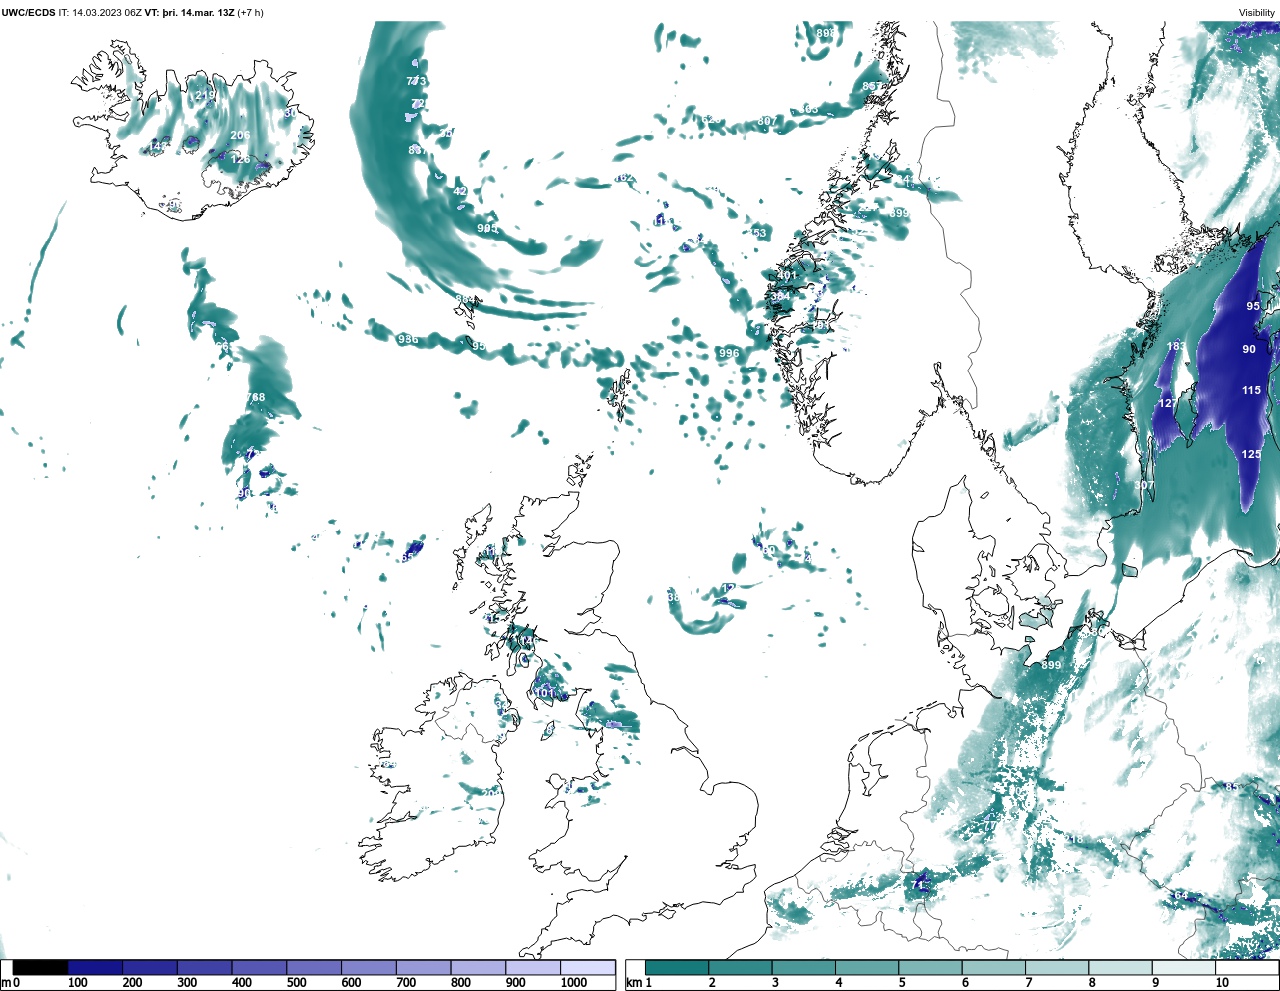Click the '500' tick on the meters scale

296,983
